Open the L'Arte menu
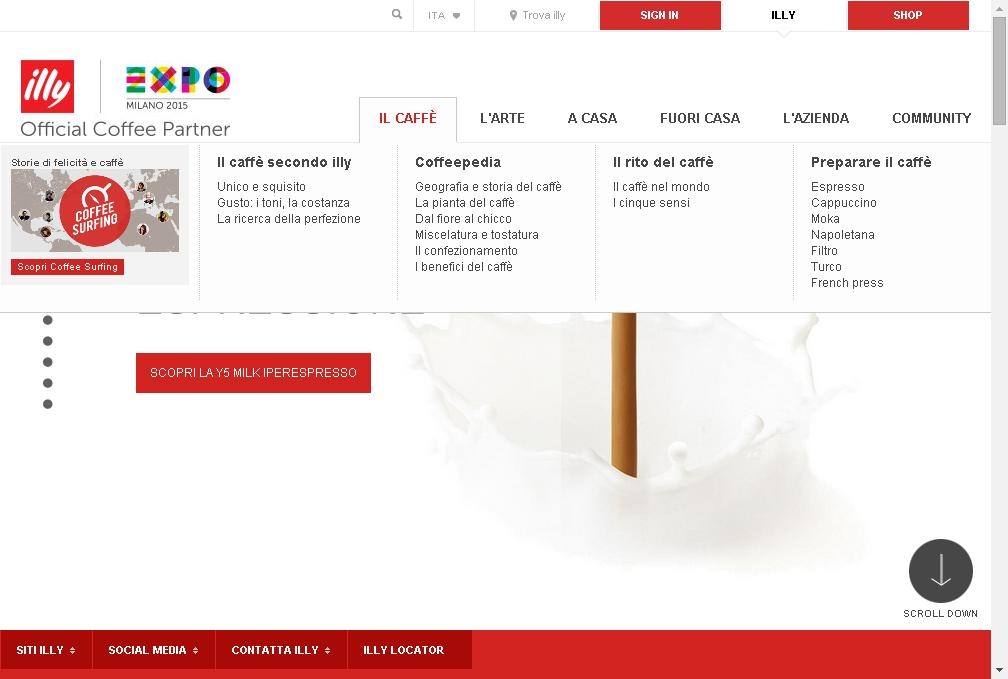1008x679 pixels. pos(502,118)
